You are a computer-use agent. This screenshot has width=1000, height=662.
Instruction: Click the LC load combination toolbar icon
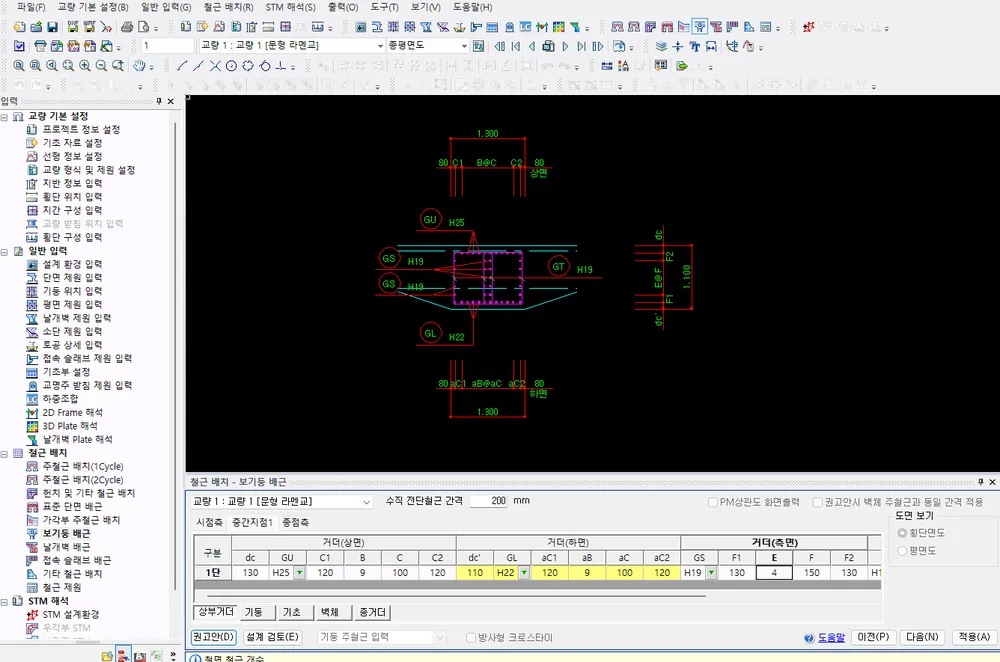click(x=526, y=27)
